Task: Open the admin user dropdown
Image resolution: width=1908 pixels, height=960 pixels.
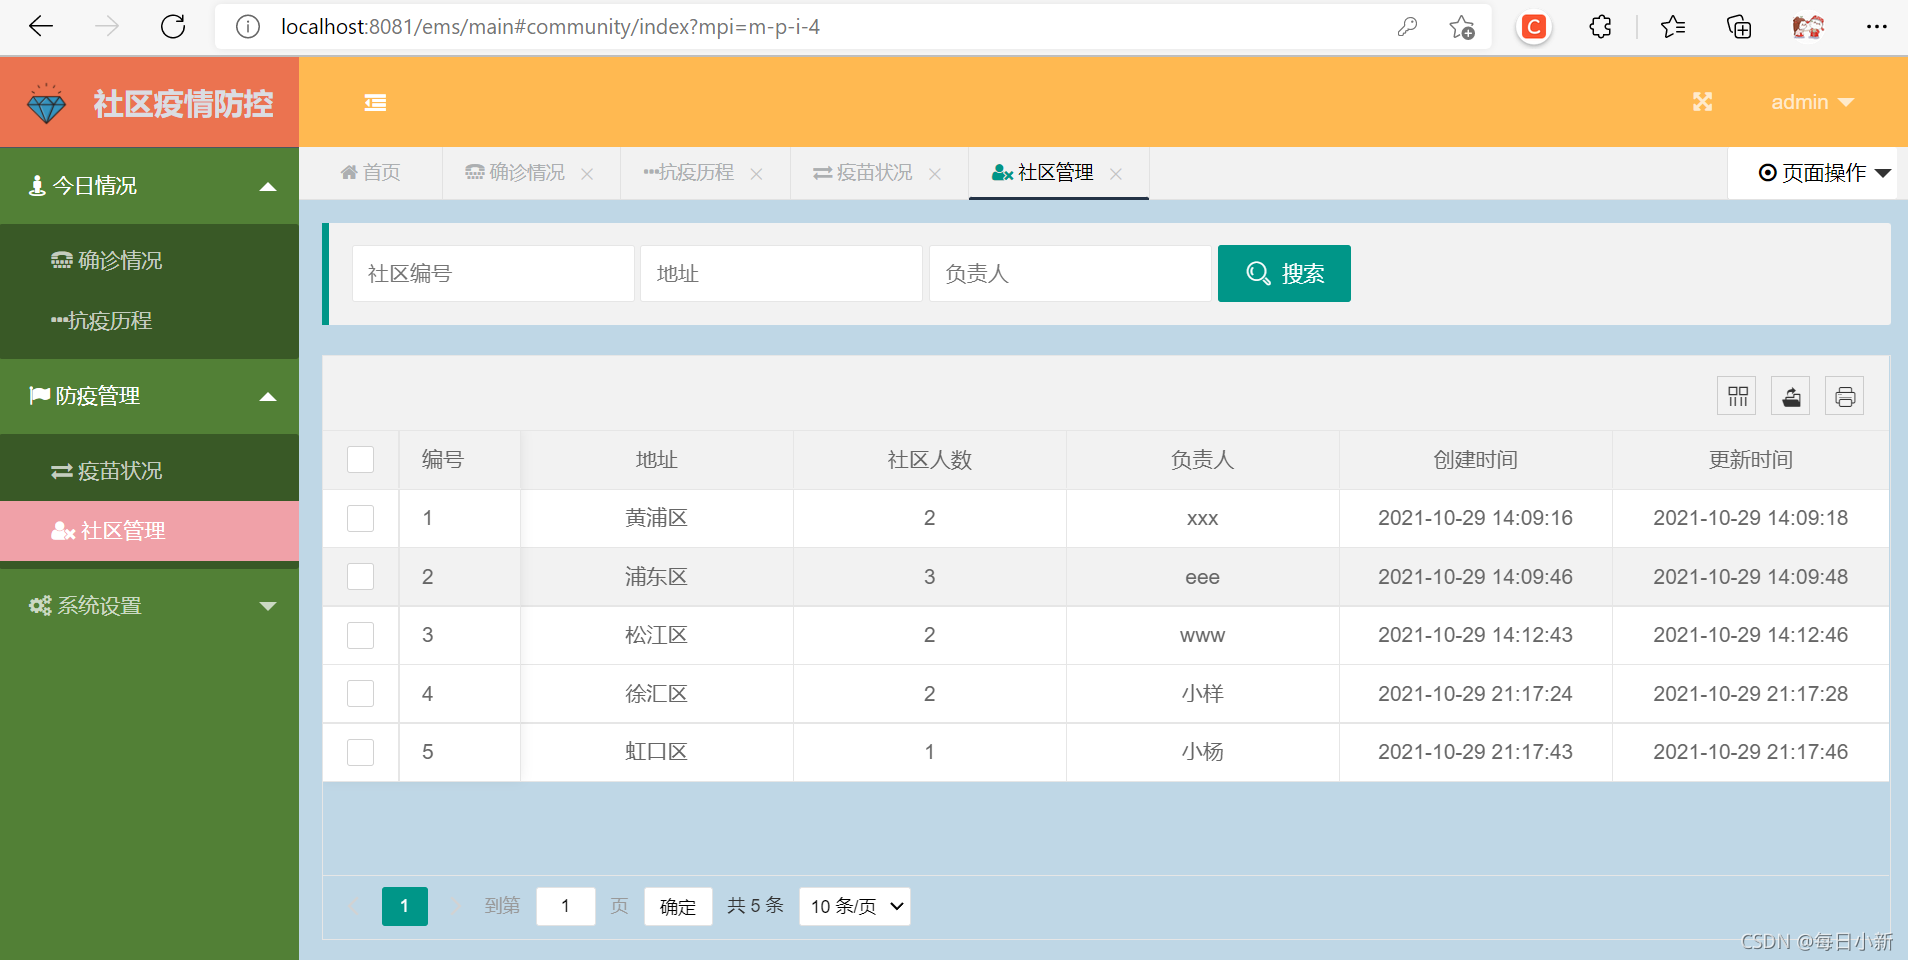Action: click(1812, 102)
